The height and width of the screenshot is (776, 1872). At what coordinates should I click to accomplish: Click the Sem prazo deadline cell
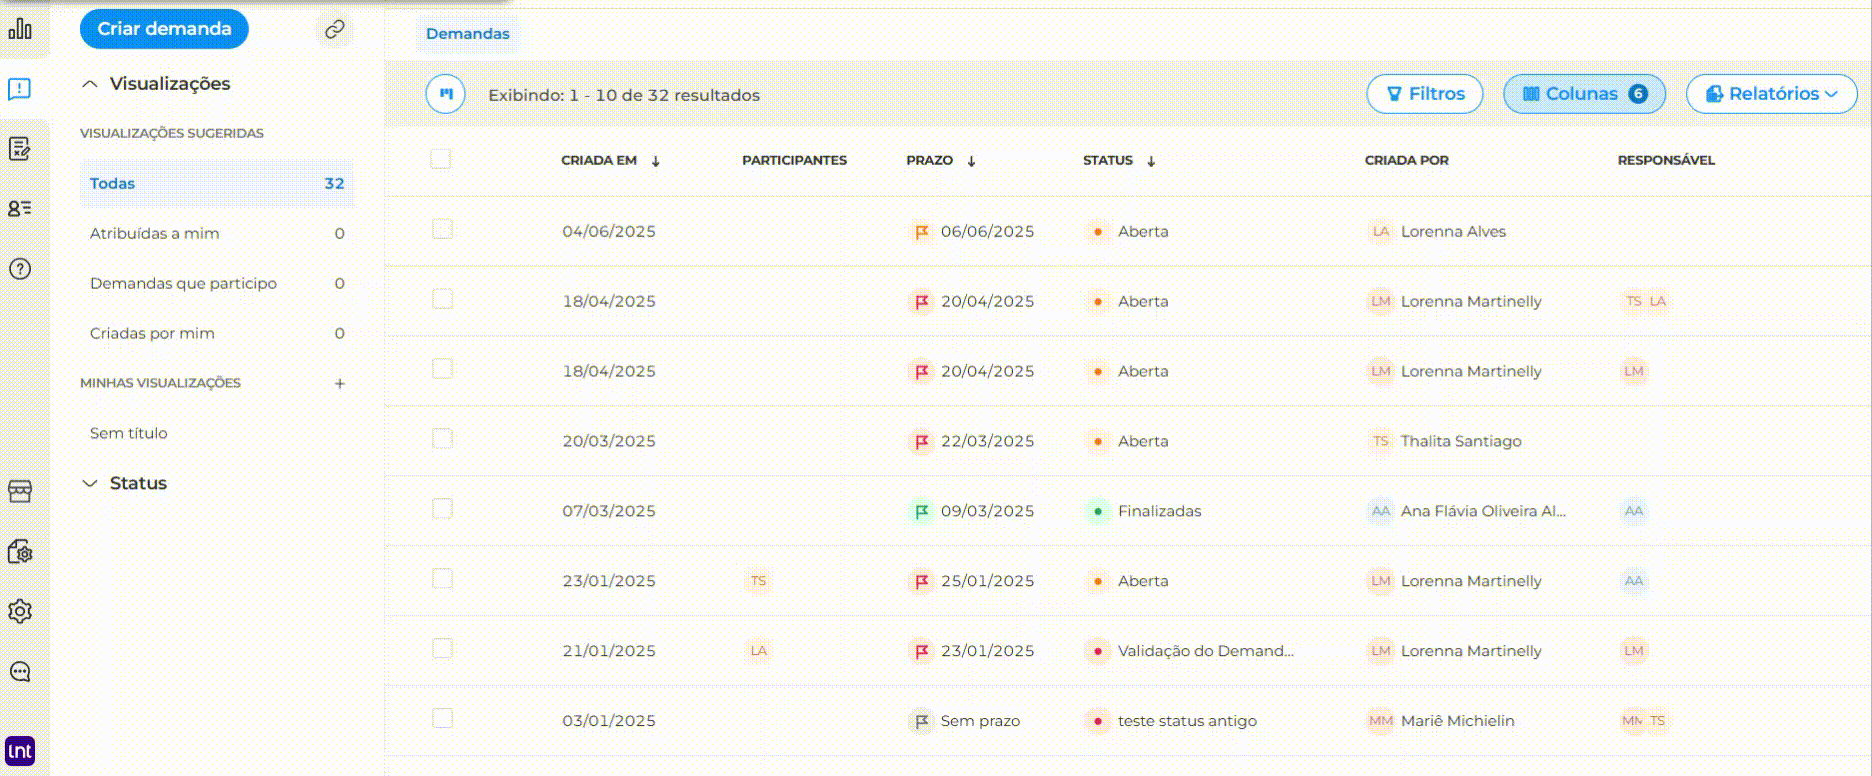click(x=980, y=721)
